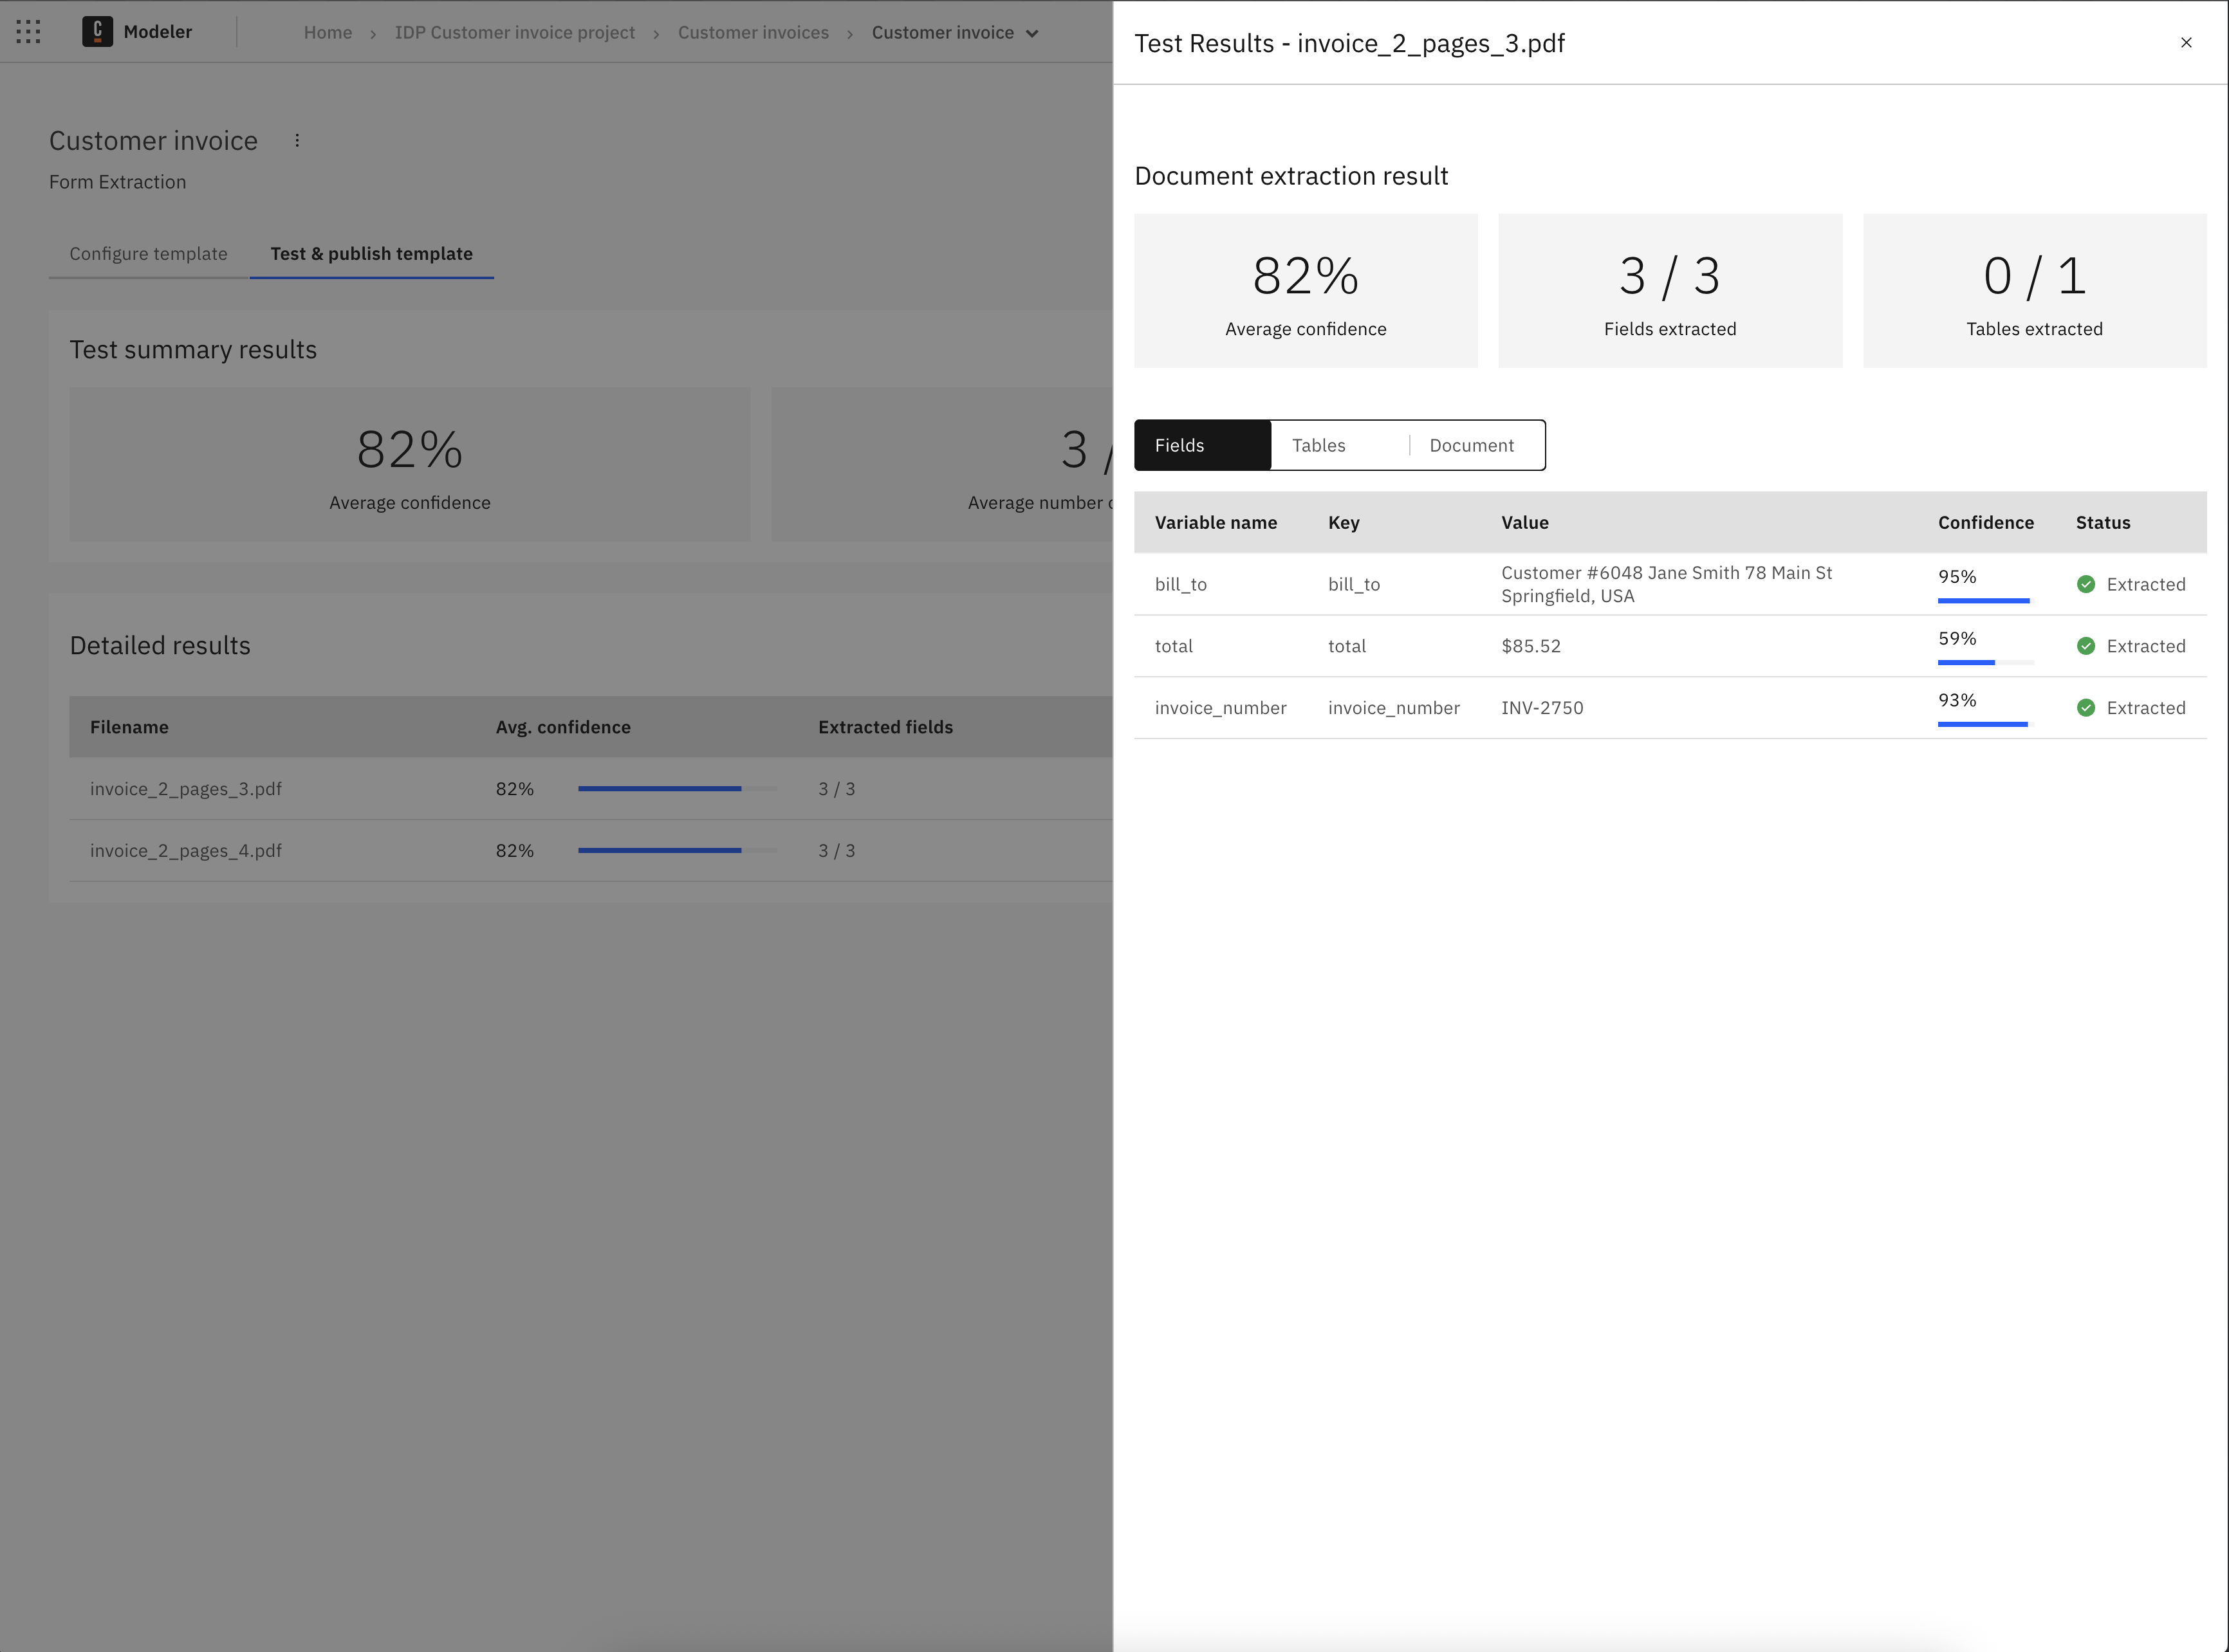Click the 0 / 1 Tables extracted card
The height and width of the screenshot is (1652, 2229).
[x=2034, y=291]
